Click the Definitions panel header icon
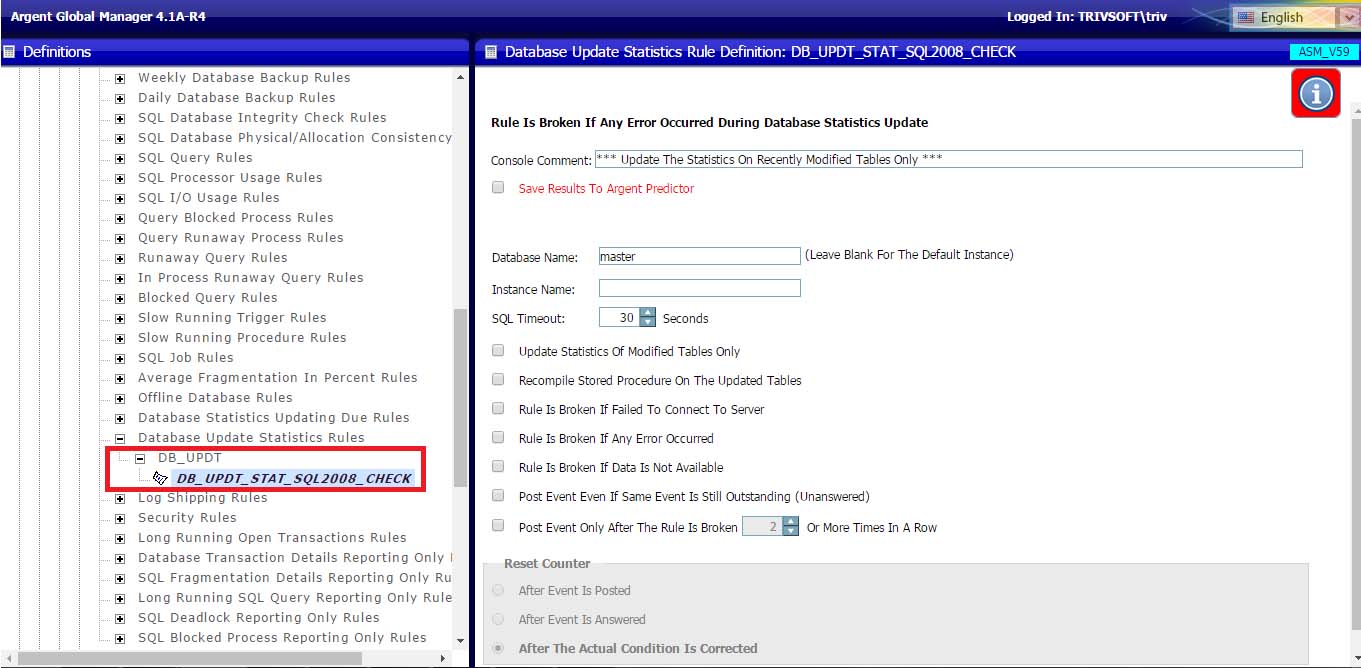The width and height of the screenshot is (1361, 668). [x=10, y=52]
